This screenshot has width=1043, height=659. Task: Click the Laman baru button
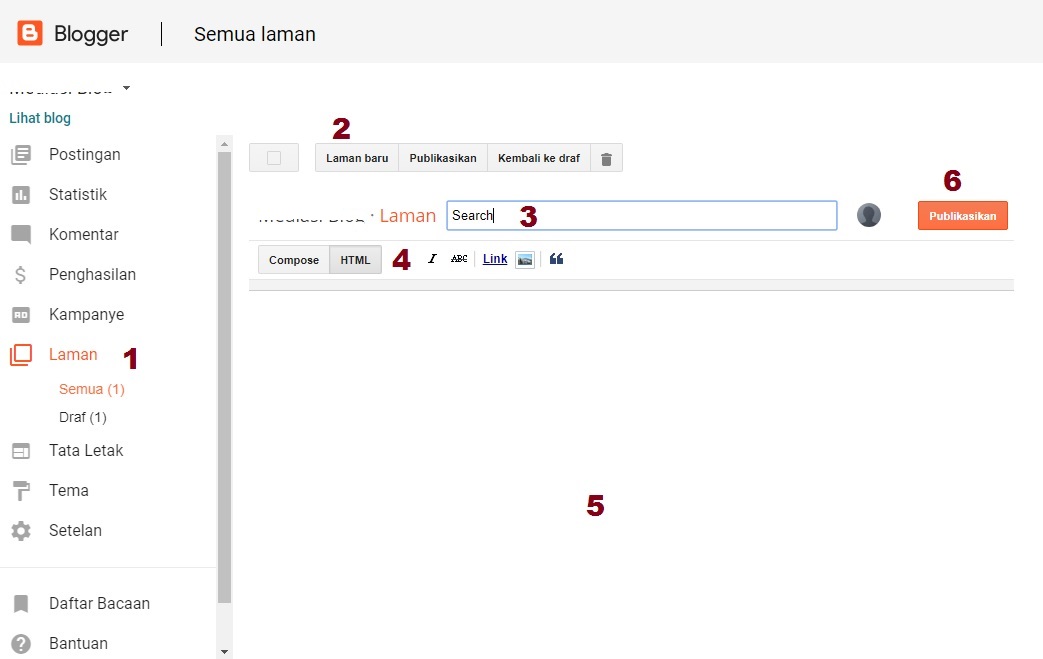[357, 158]
